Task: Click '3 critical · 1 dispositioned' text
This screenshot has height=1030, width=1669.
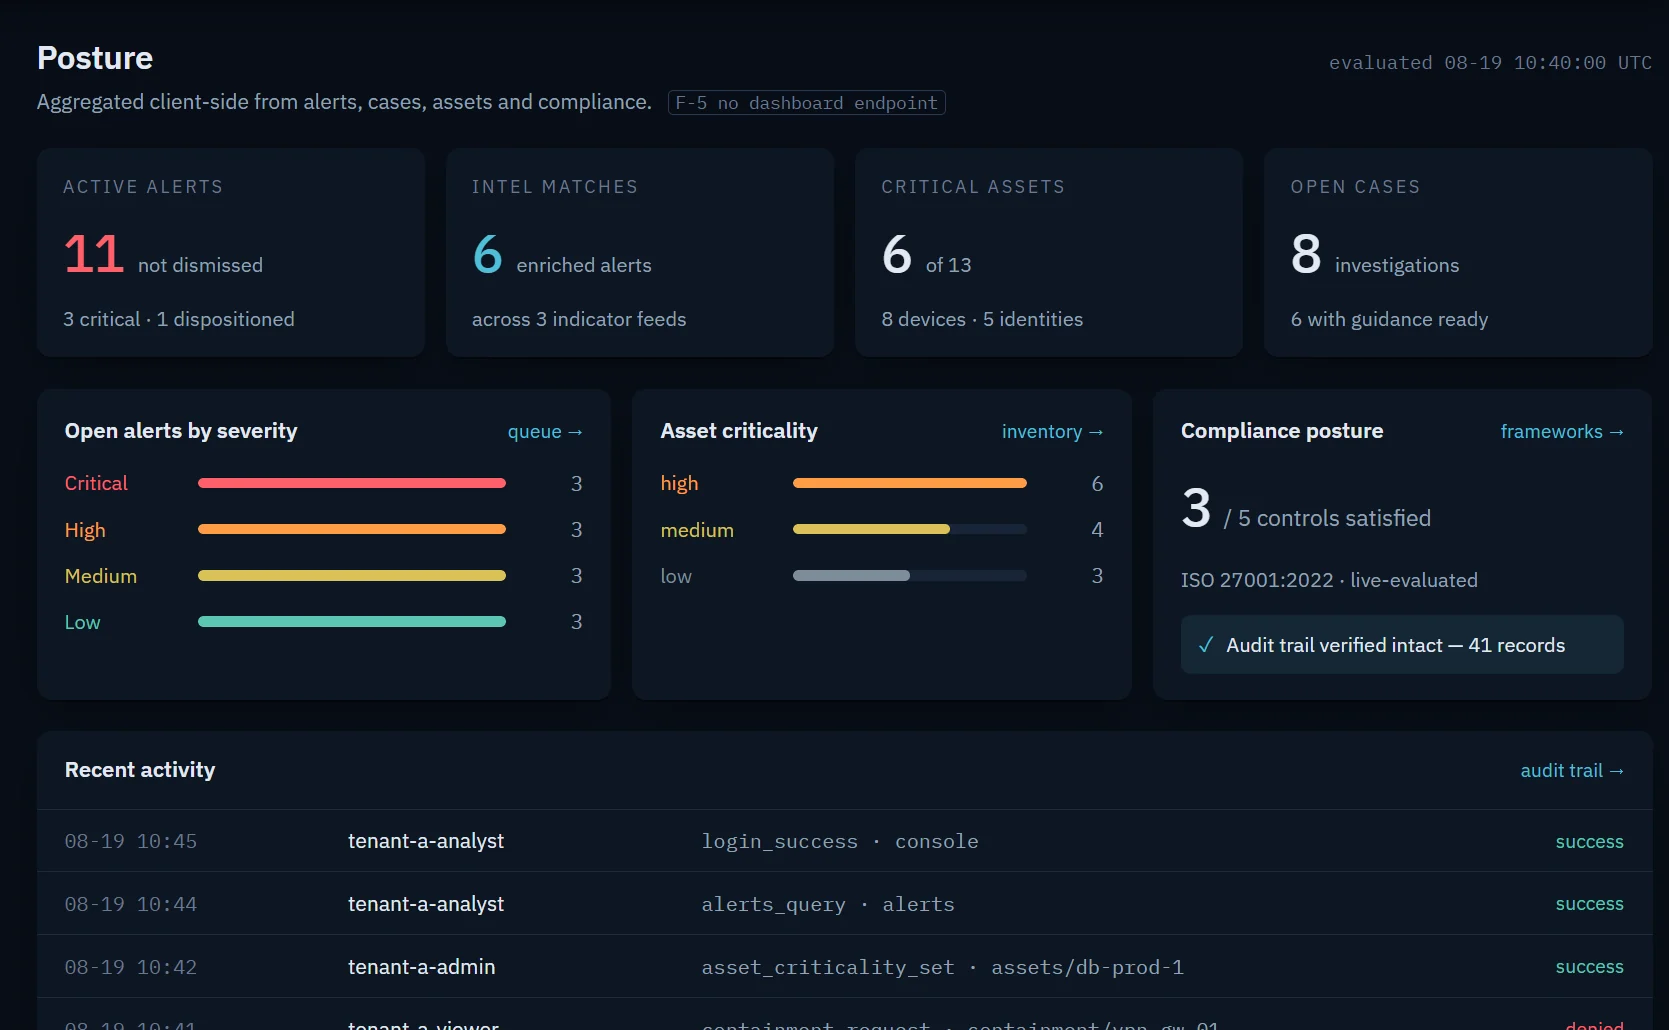Action: (x=179, y=319)
